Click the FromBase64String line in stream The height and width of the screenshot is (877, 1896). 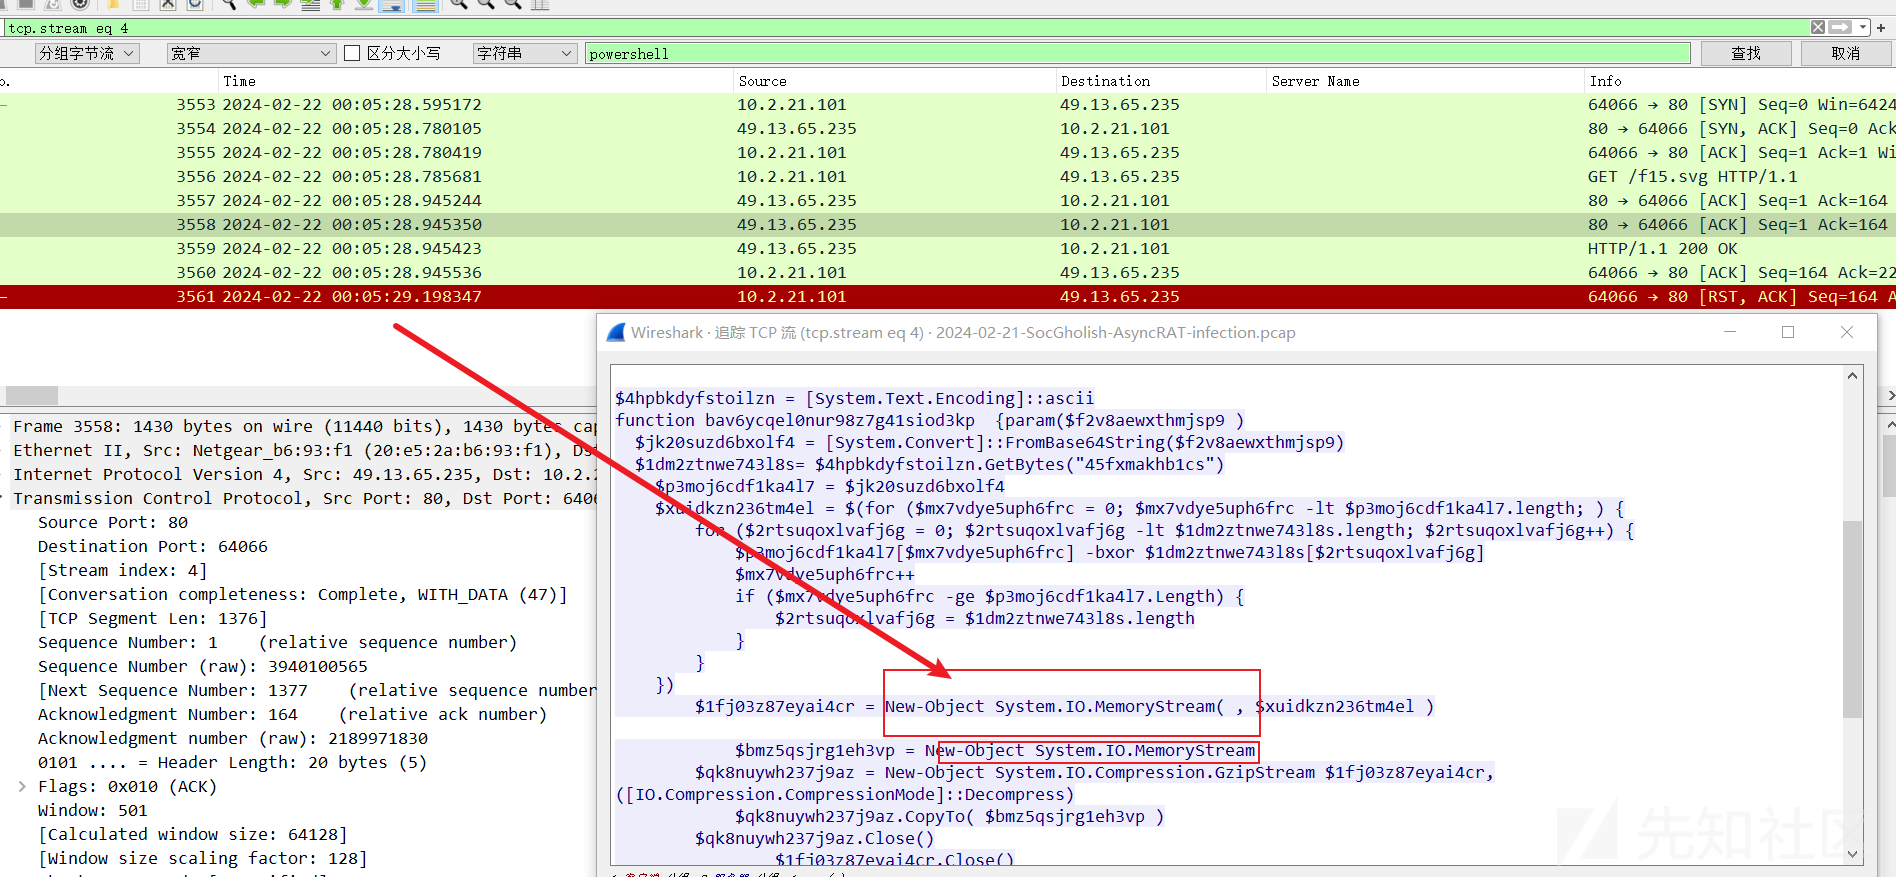(x=990, y=442)
